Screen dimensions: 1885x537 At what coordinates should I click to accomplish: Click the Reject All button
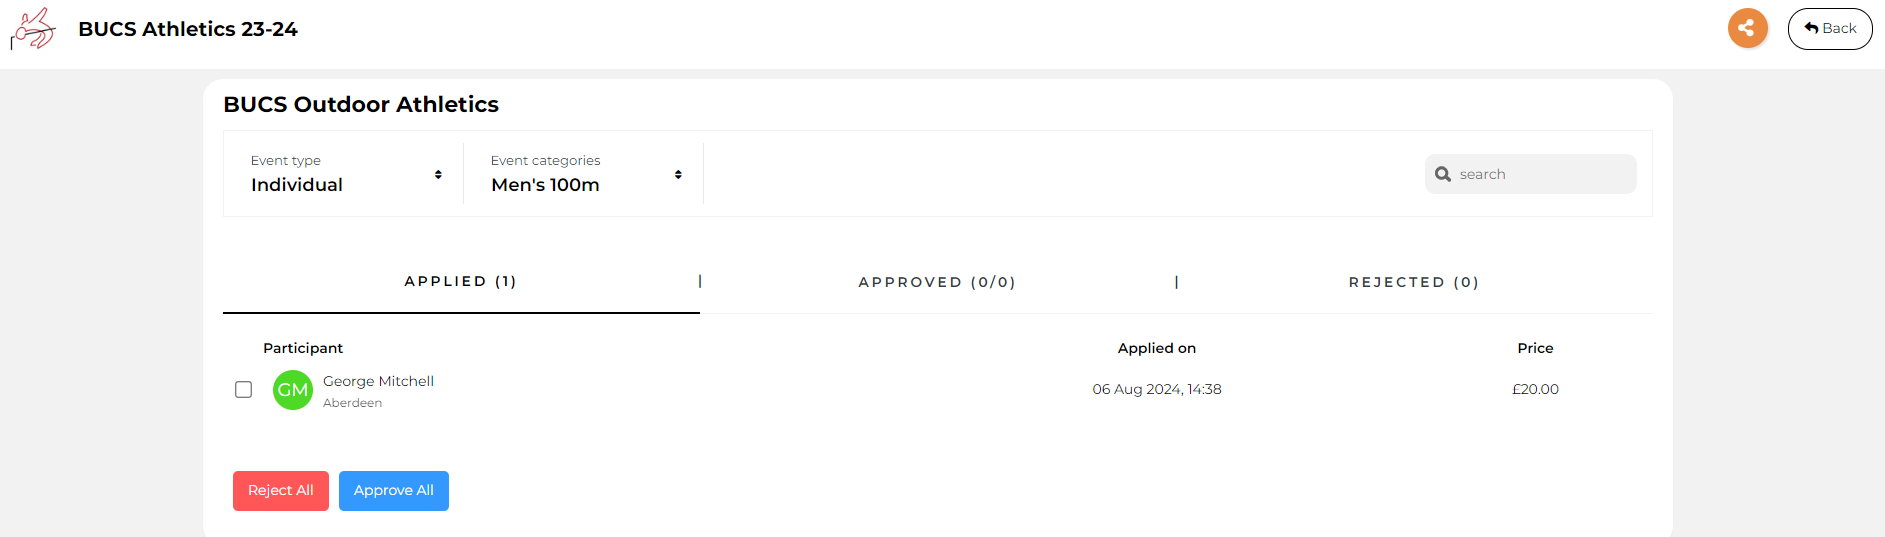281,491
